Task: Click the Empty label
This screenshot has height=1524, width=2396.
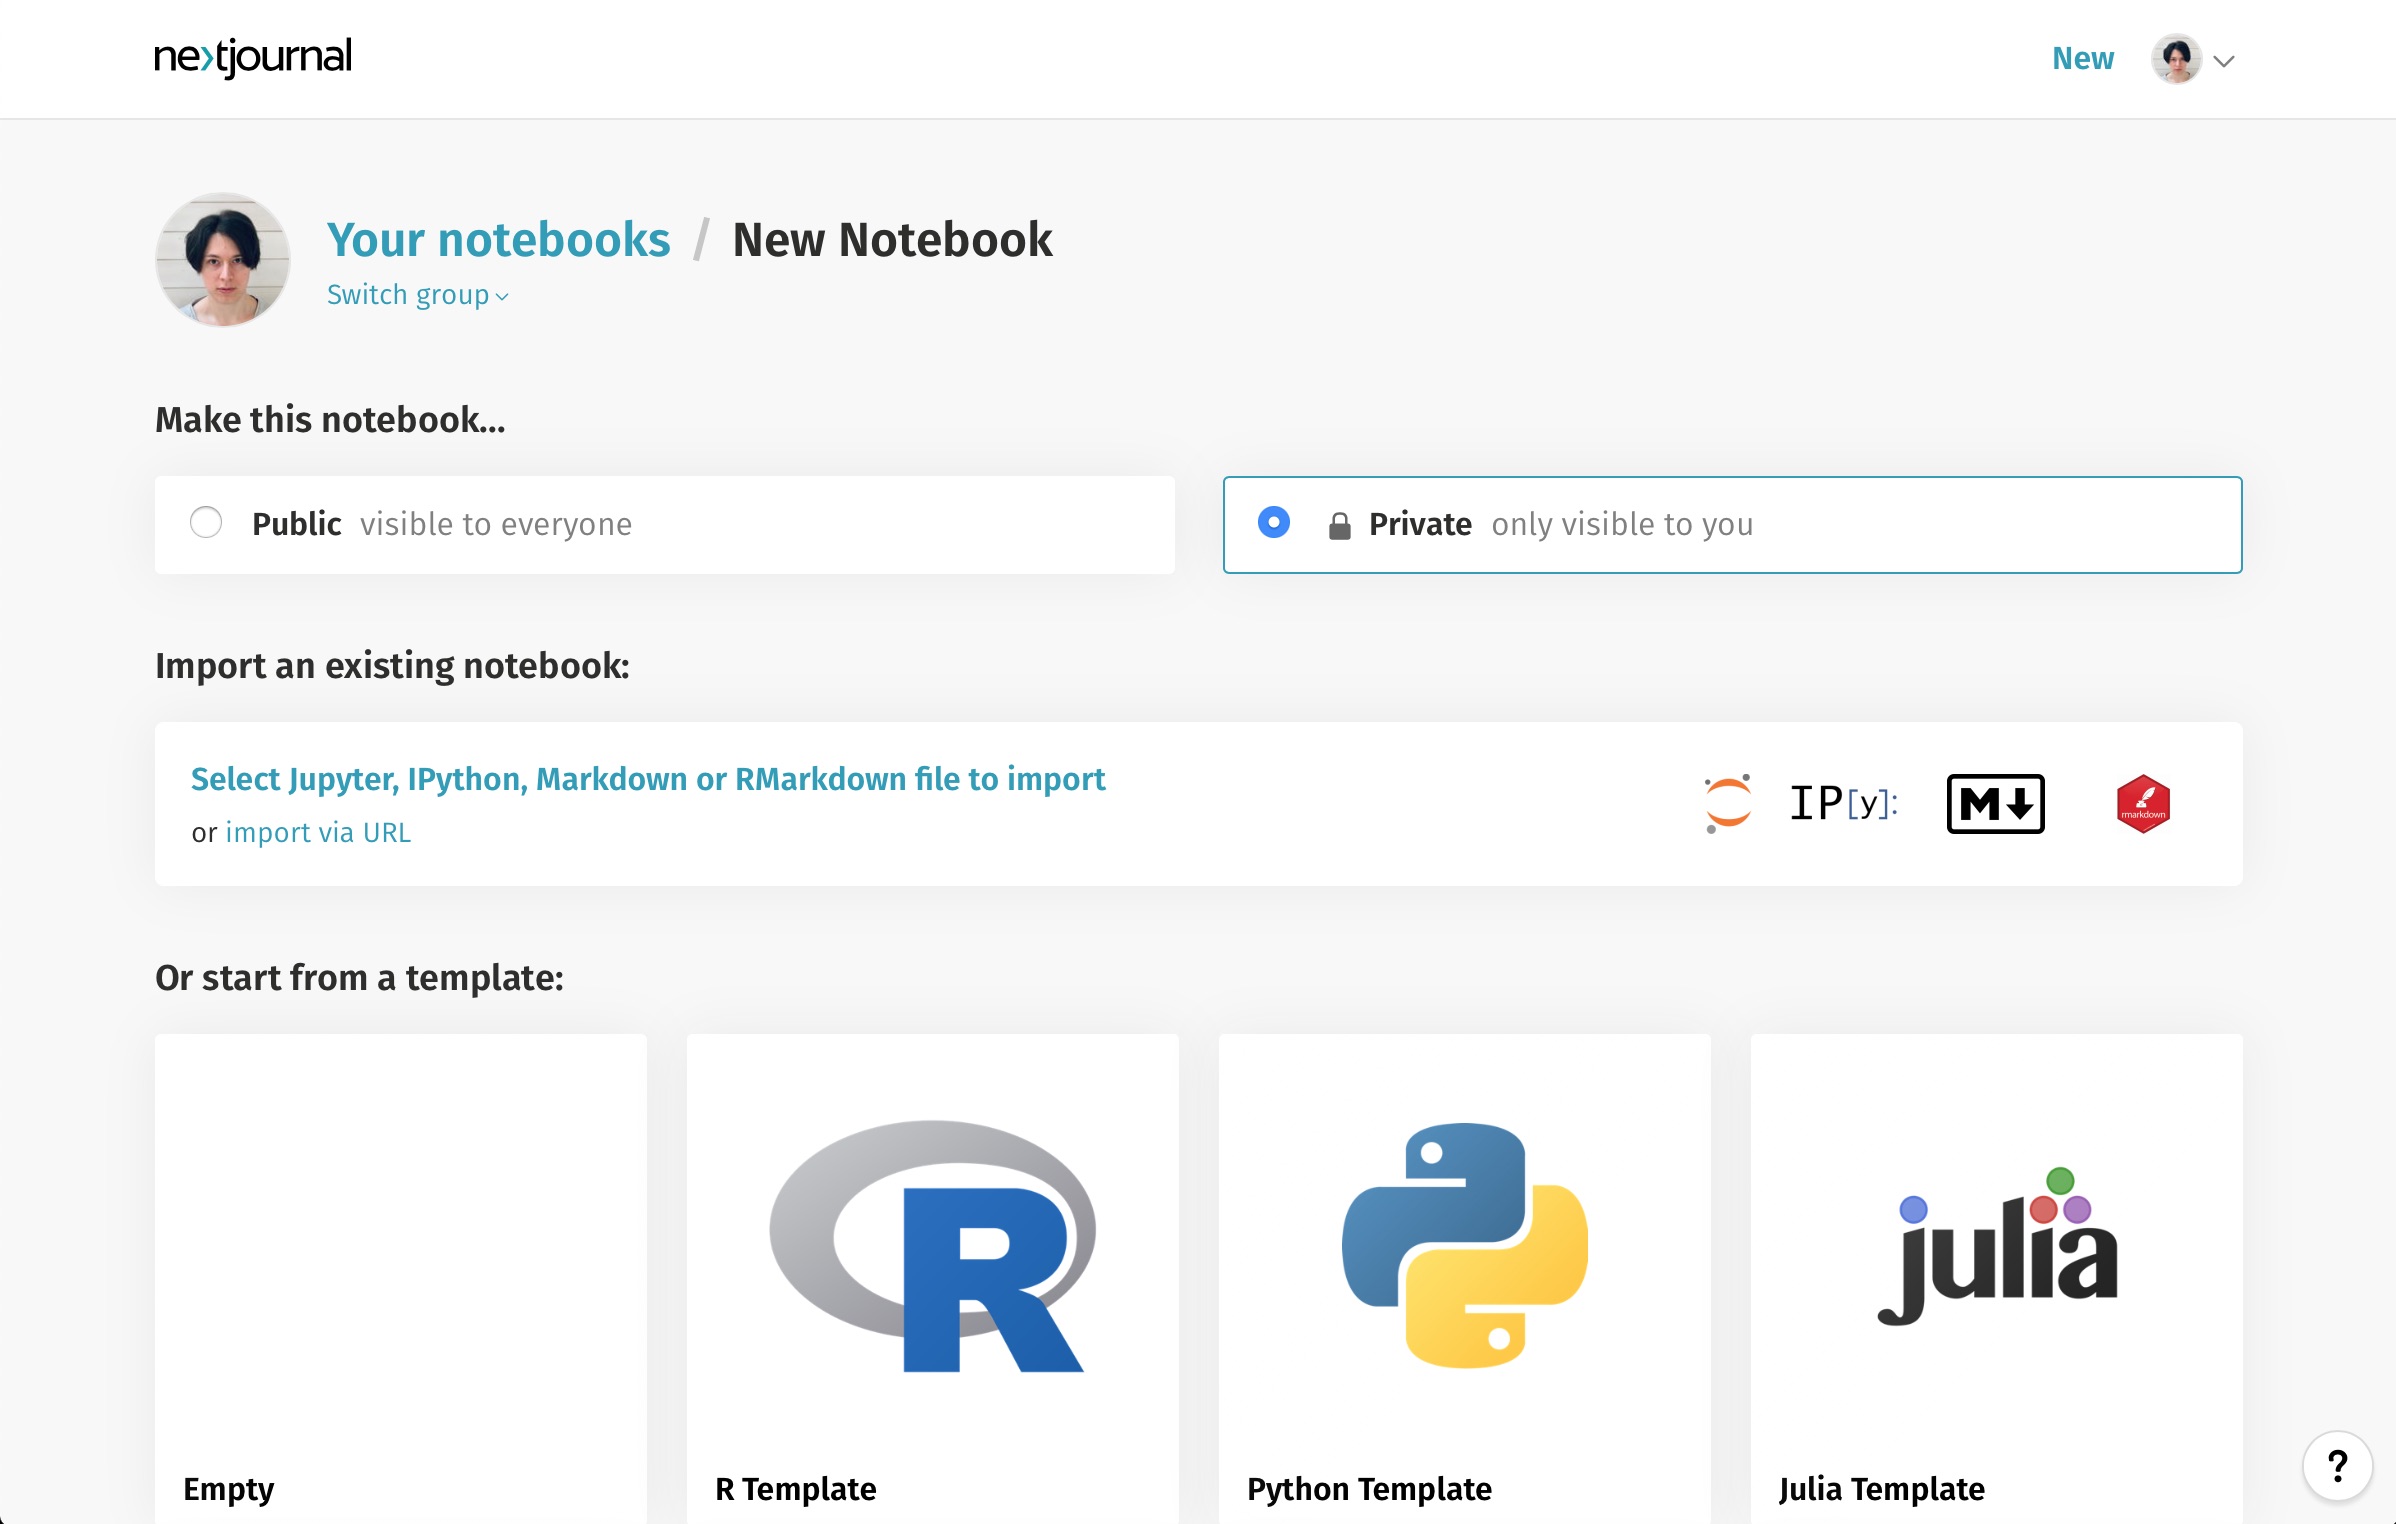Action: click(228, 1489)
